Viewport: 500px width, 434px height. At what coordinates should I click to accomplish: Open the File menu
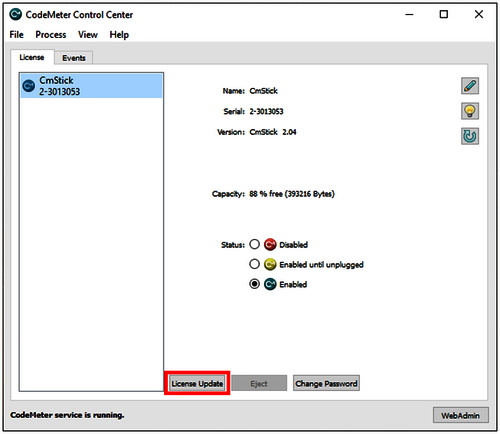(x=17, y=35)
